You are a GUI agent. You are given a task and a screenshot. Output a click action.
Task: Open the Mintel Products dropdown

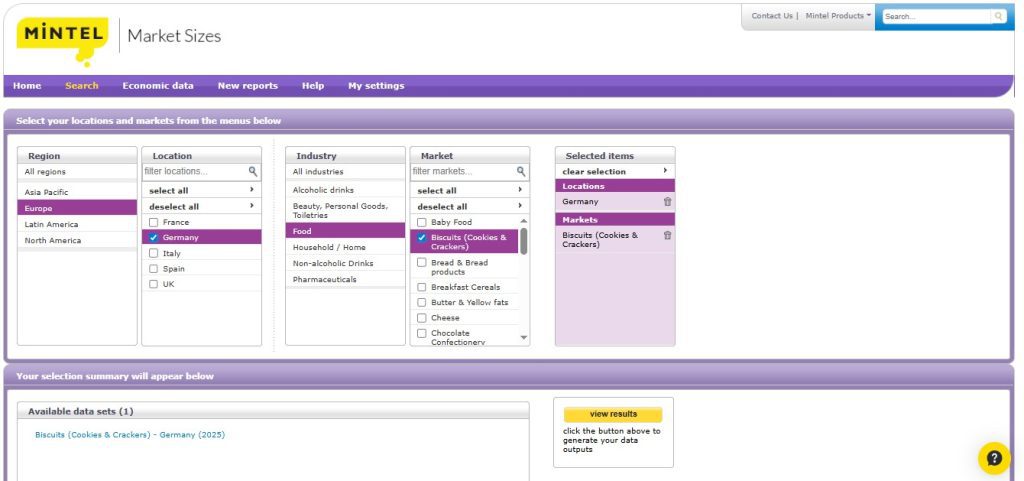839,16
